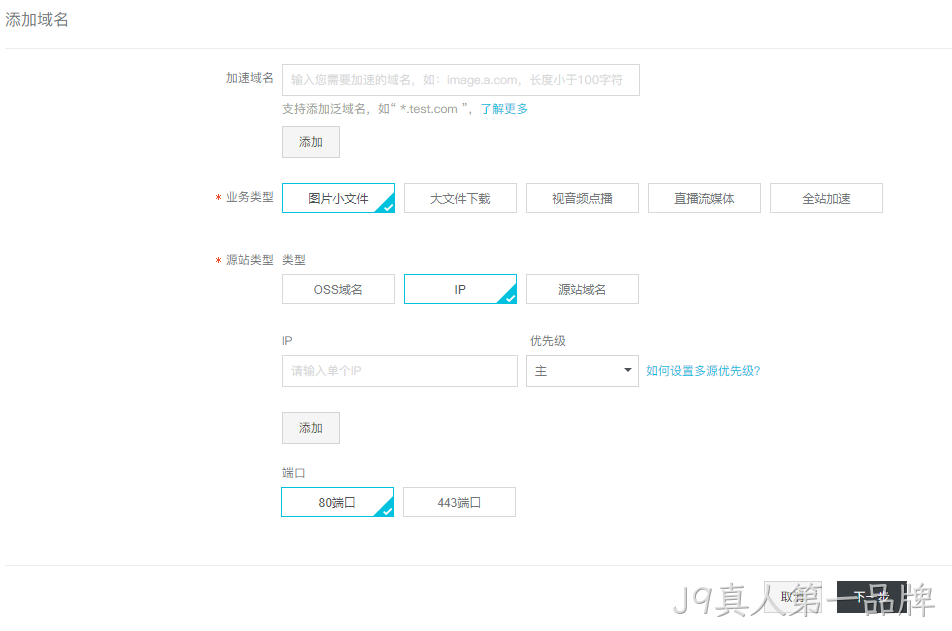Select 大文件下载 business type
The width and height of the screenshot is (952, 631).
[460, 198]
